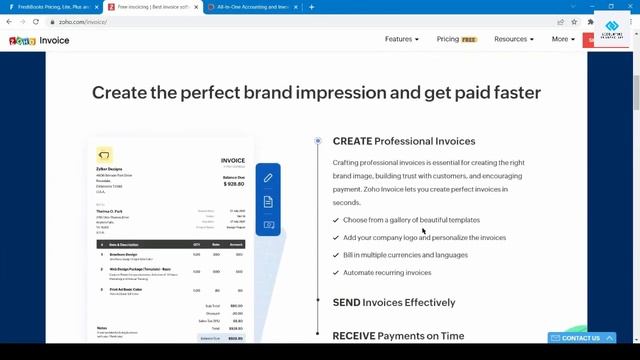Viewport: 640px width, 360px height.
Task: Click the red sign up button in header
Action: (589, 40)
